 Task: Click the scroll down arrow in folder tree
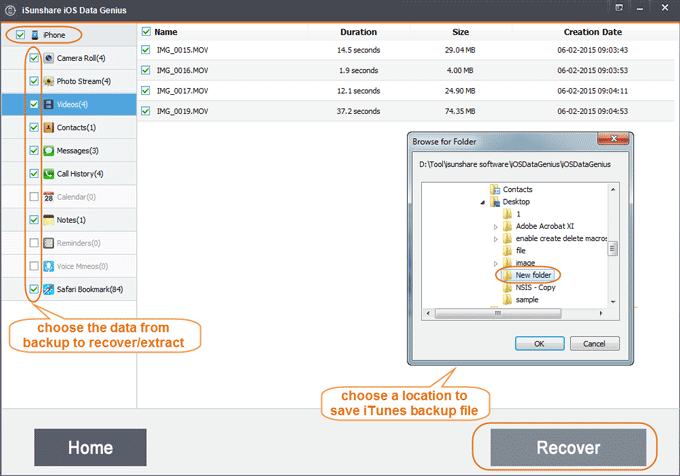click(x=613, y=302)
